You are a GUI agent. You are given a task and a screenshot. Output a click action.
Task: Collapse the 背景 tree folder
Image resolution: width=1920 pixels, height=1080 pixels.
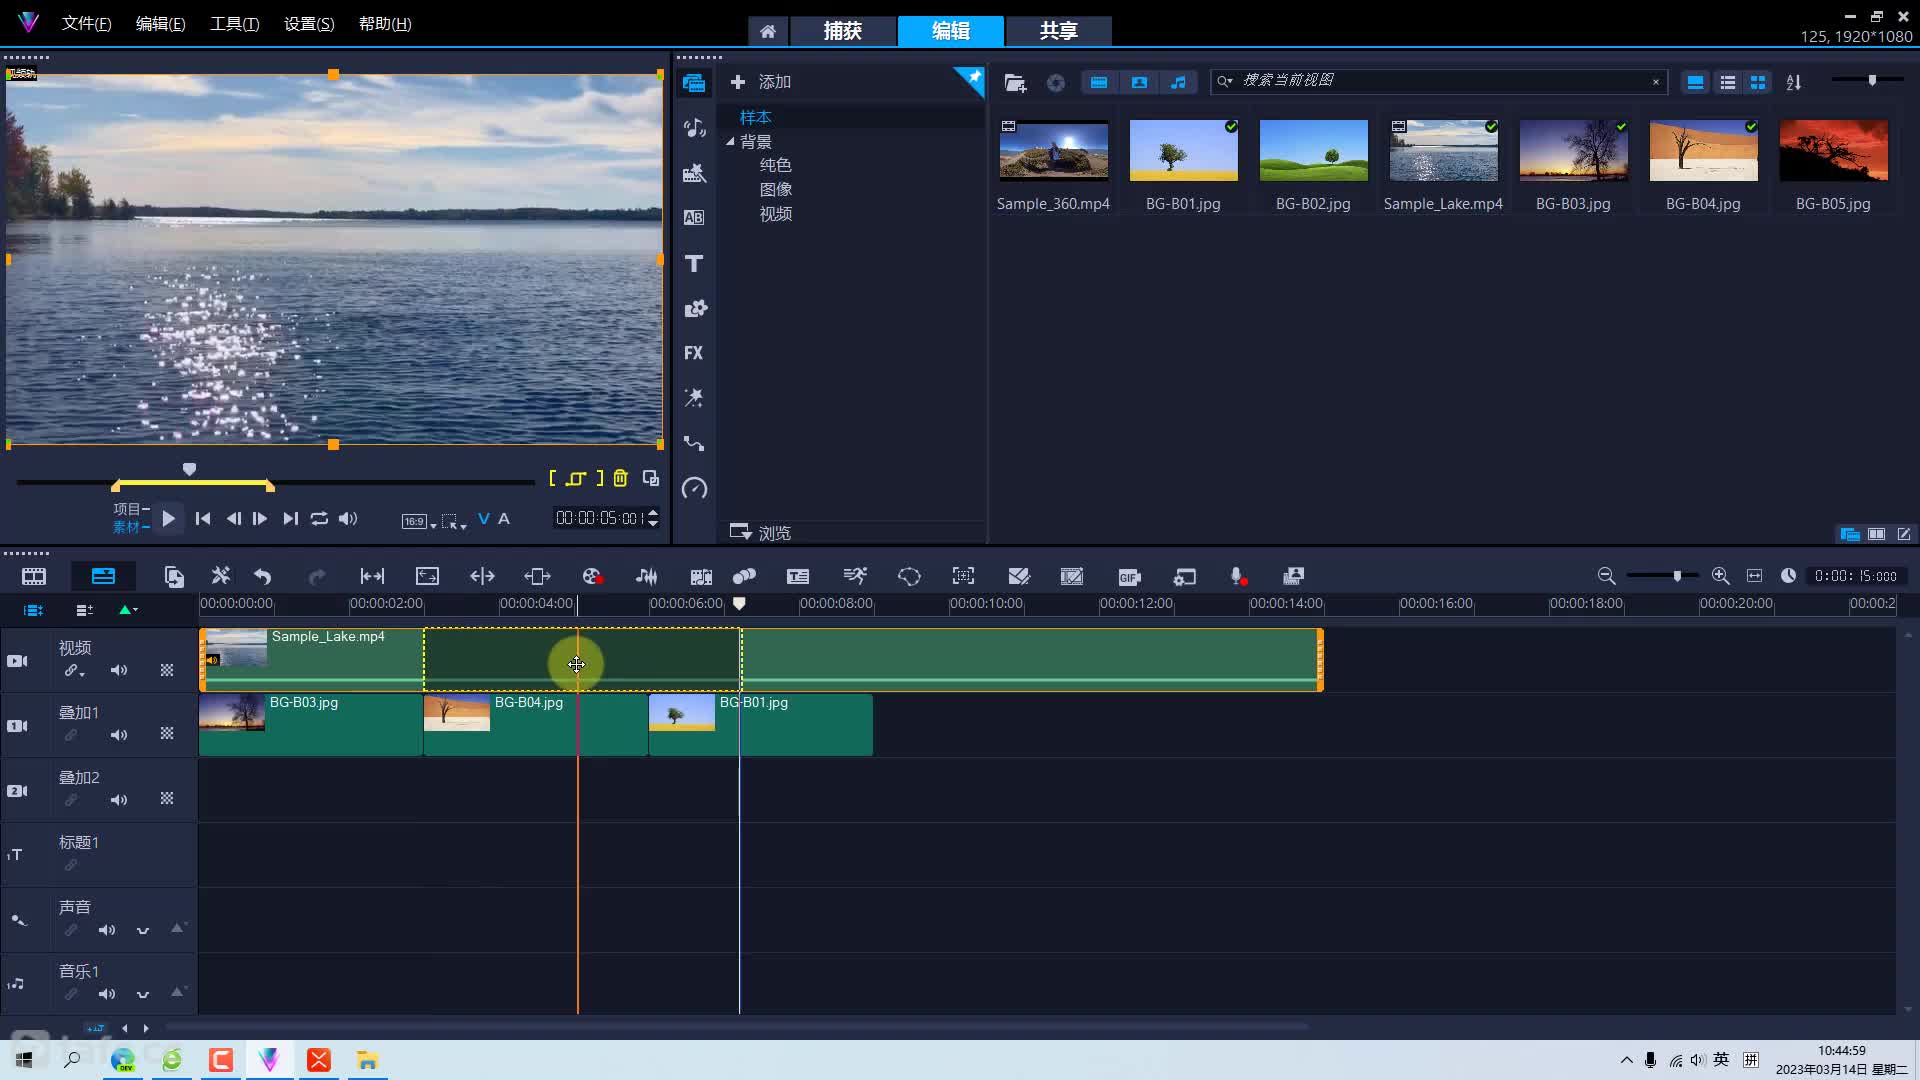(x=730, y=141)
